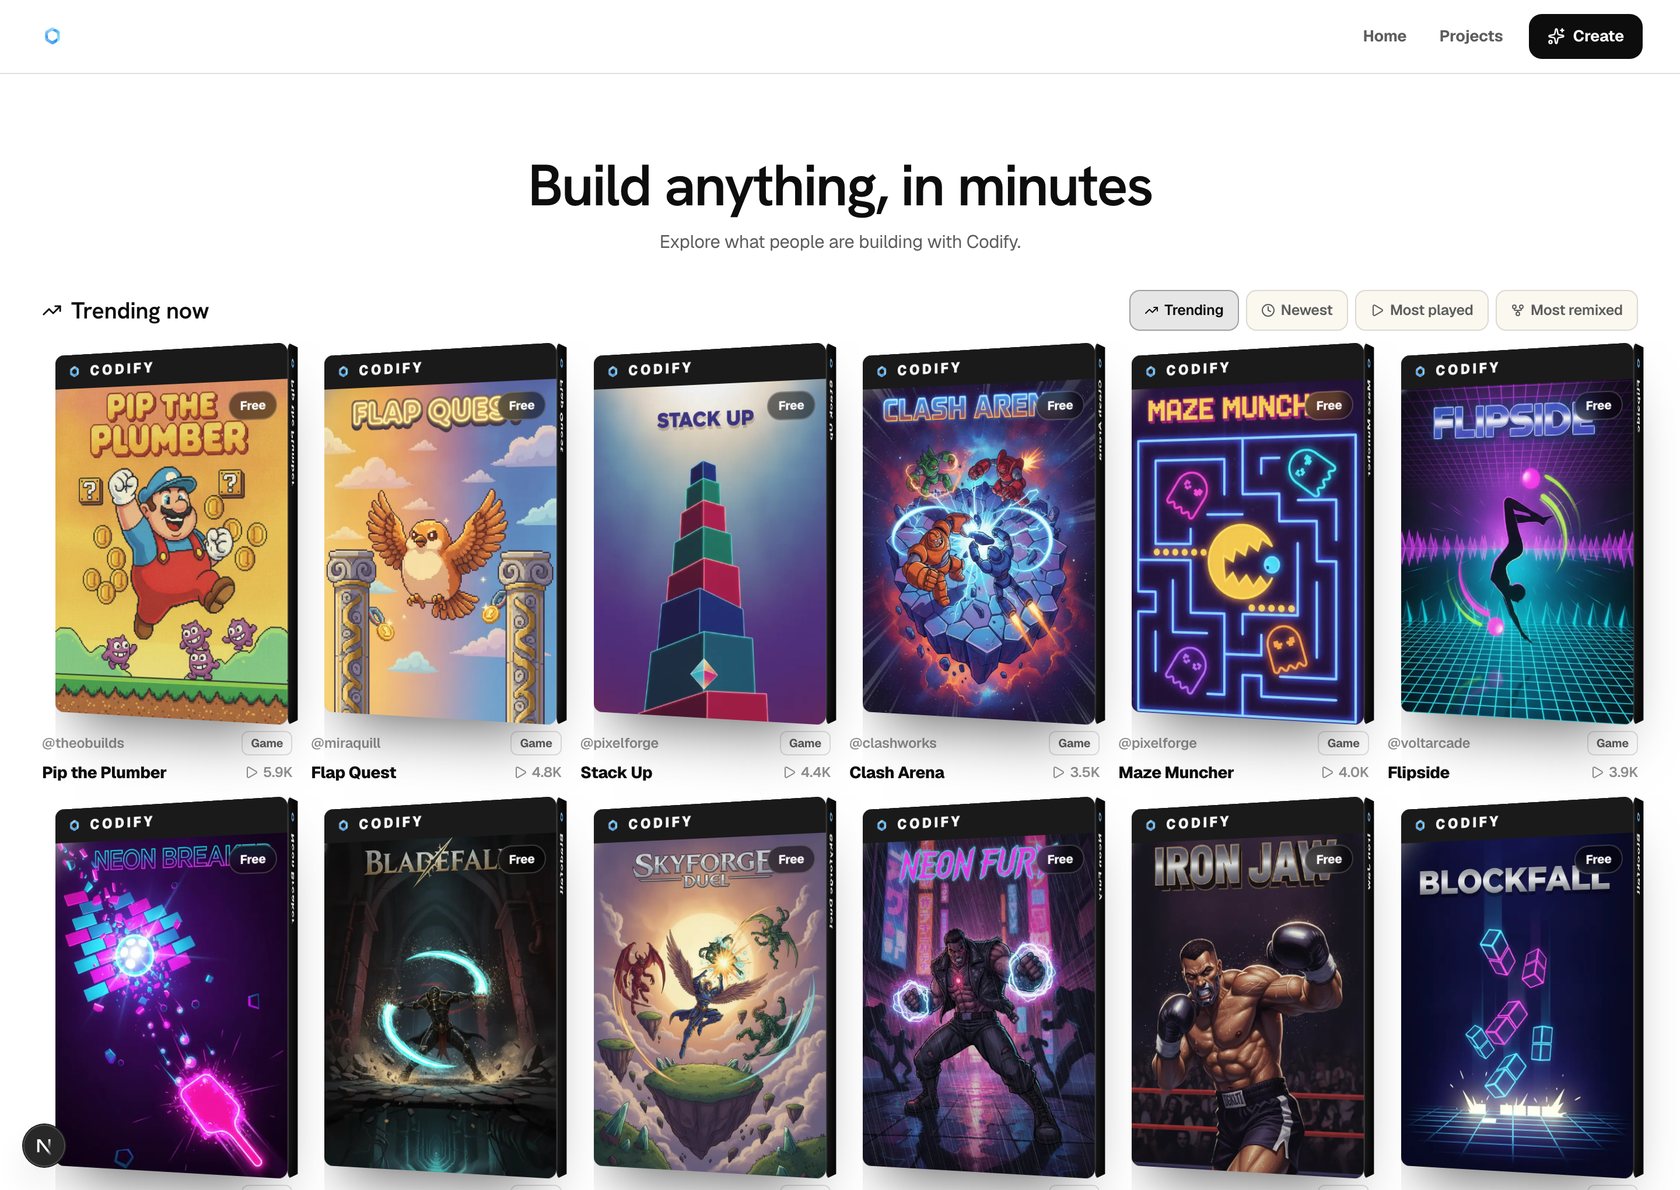
Task: Click play icon beside 4.0K
Action: (1328, 772)
